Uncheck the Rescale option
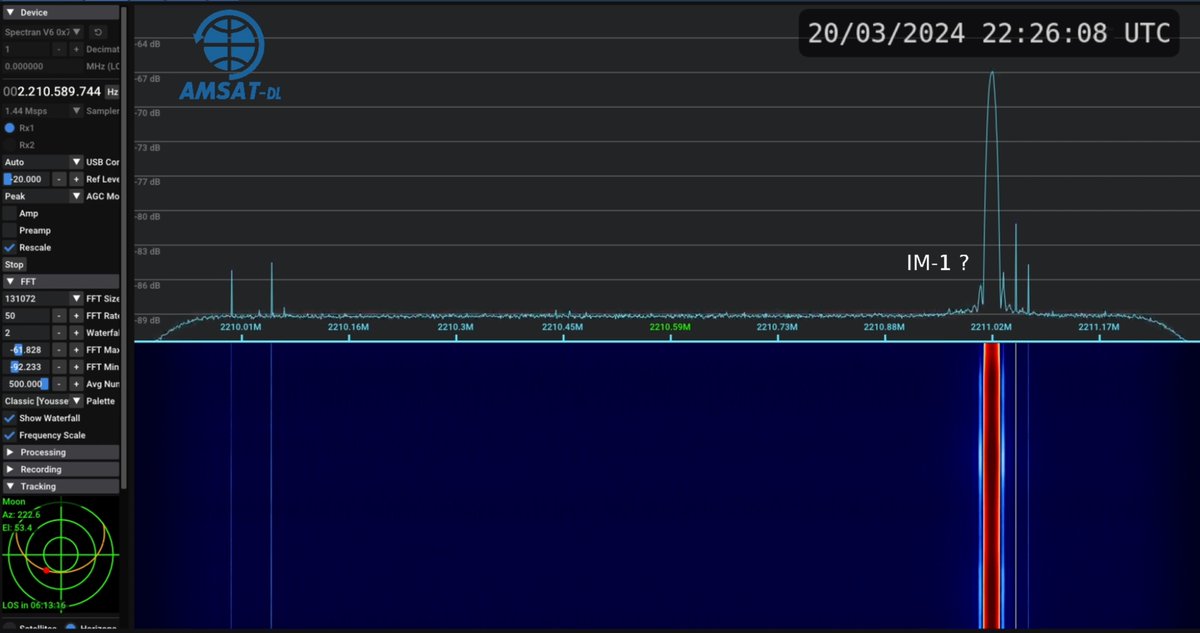The width and height of the screenshot is (1200, 633). (x=10, y=247)
